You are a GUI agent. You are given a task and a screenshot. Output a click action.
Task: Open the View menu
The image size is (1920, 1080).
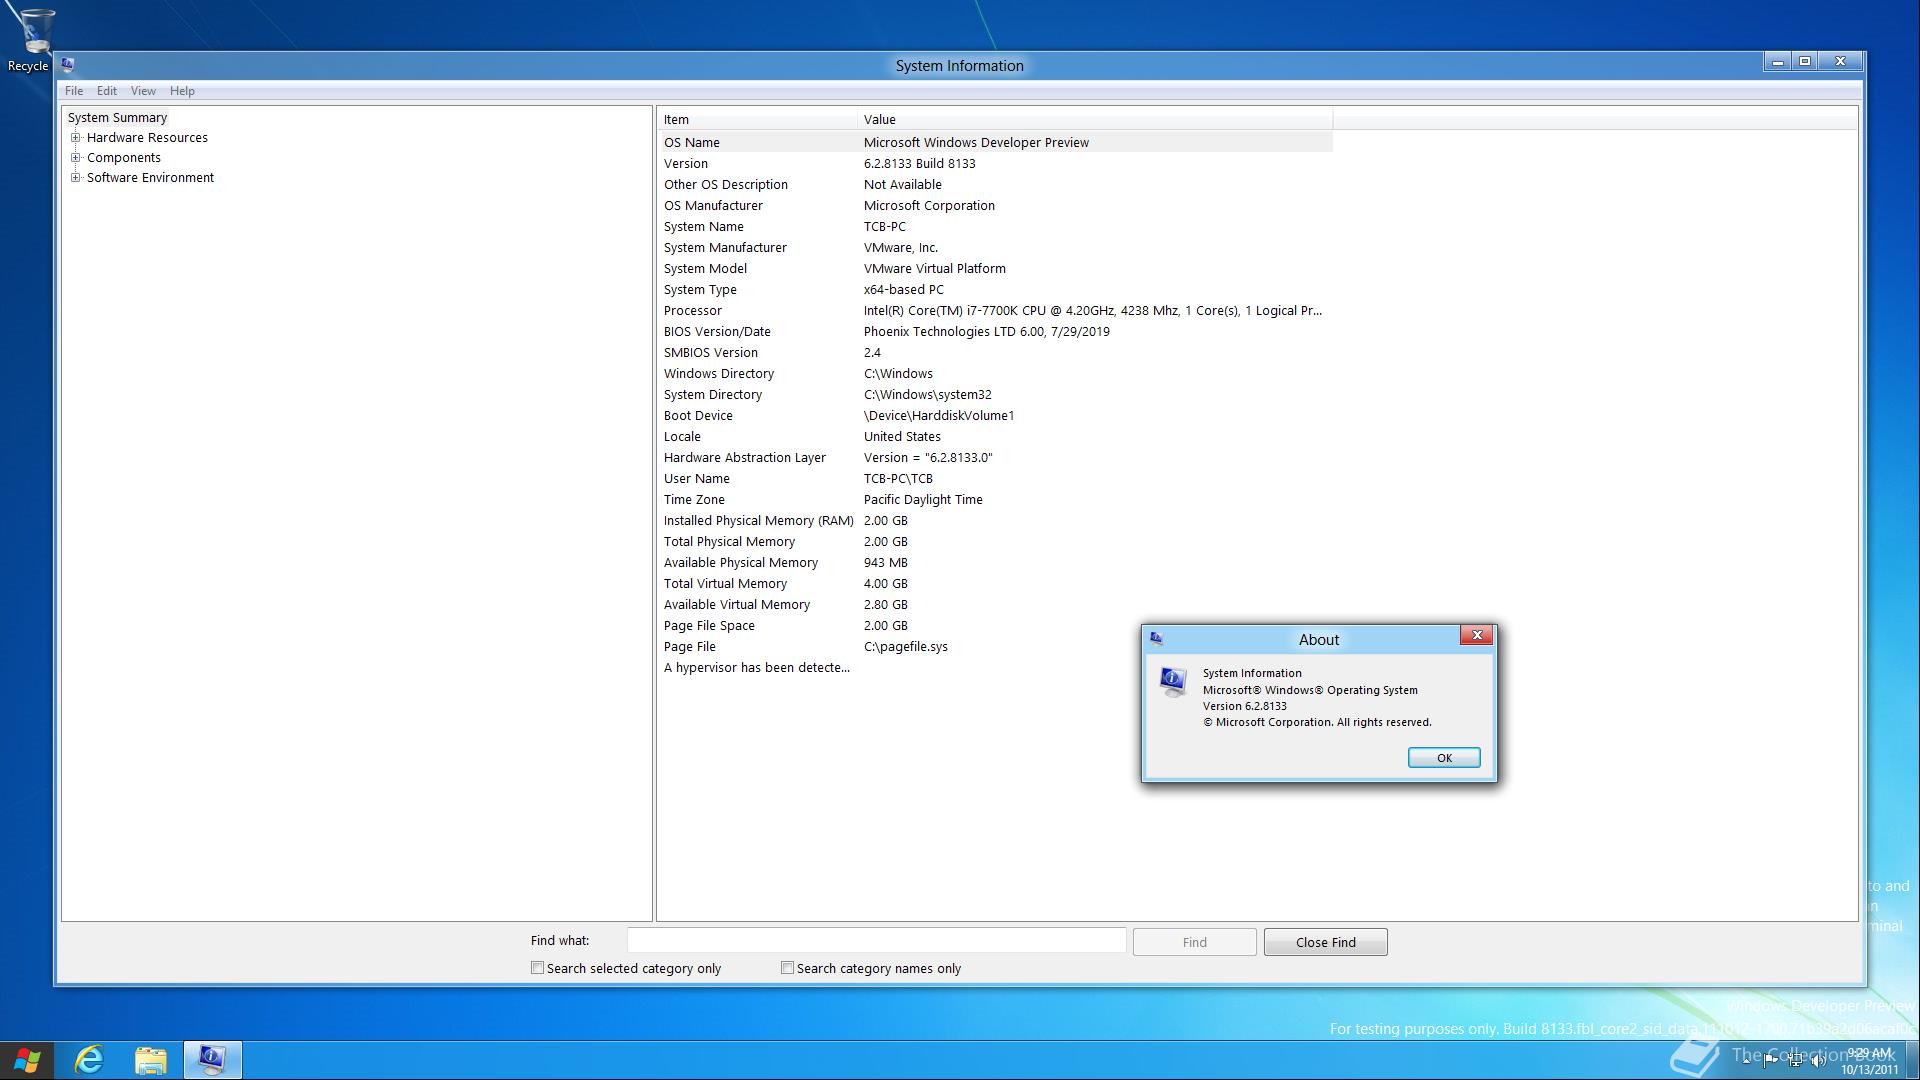143,91
